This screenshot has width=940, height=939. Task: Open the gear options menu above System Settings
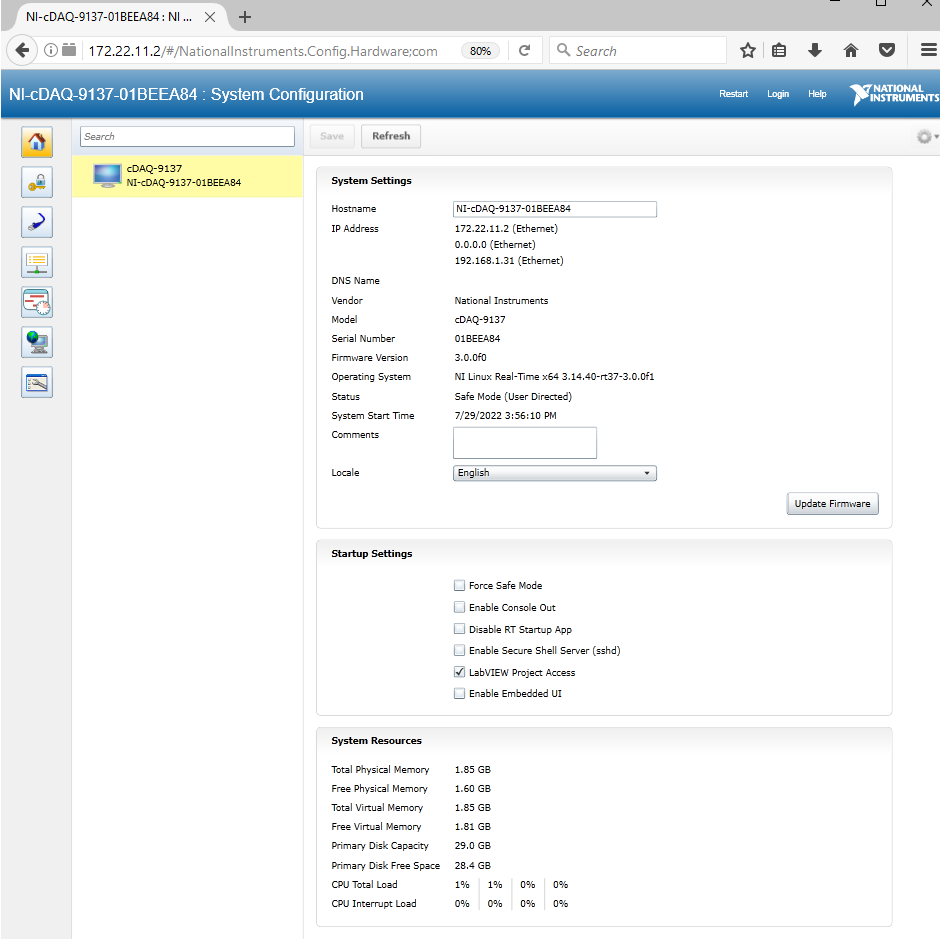[x=925, y=137]
